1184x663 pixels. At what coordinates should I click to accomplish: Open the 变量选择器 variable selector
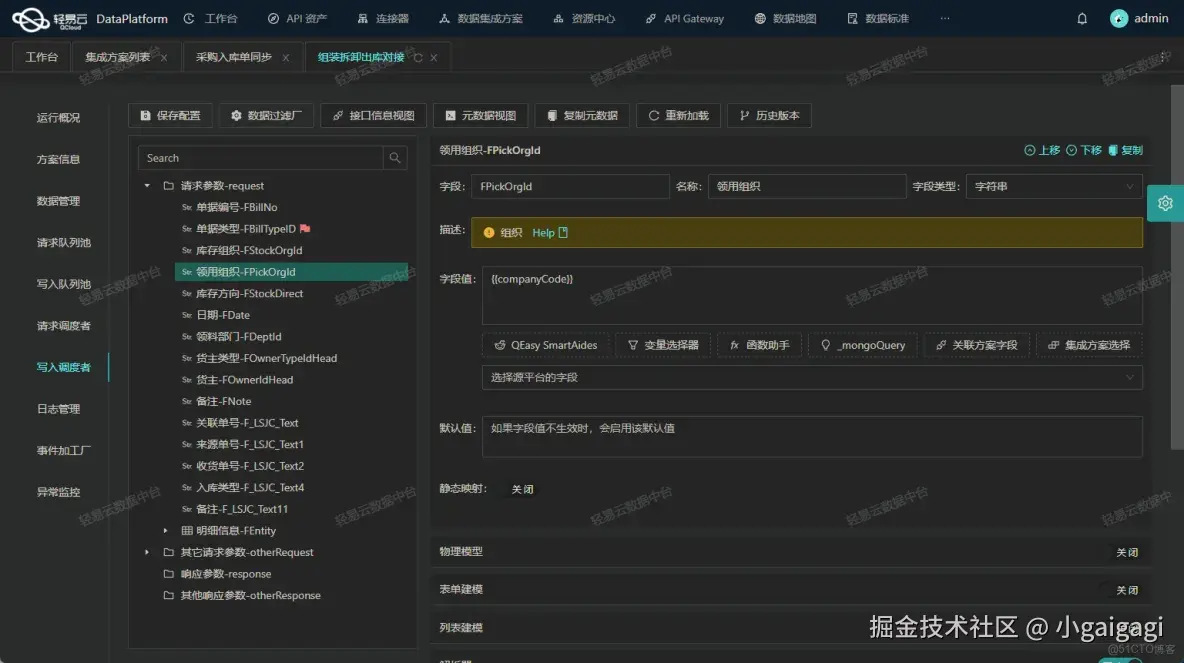(663, 345)
